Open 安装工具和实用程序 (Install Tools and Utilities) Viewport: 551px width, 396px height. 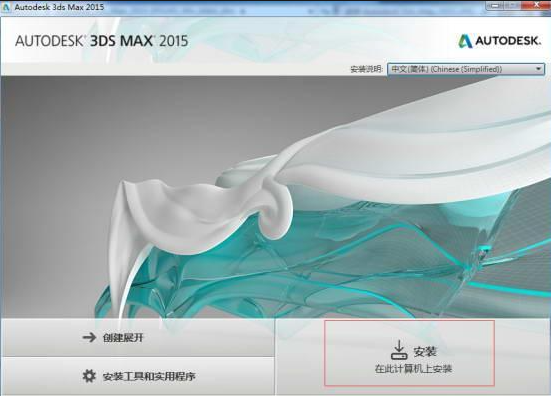pyautogui.click(x=137, y=376)
